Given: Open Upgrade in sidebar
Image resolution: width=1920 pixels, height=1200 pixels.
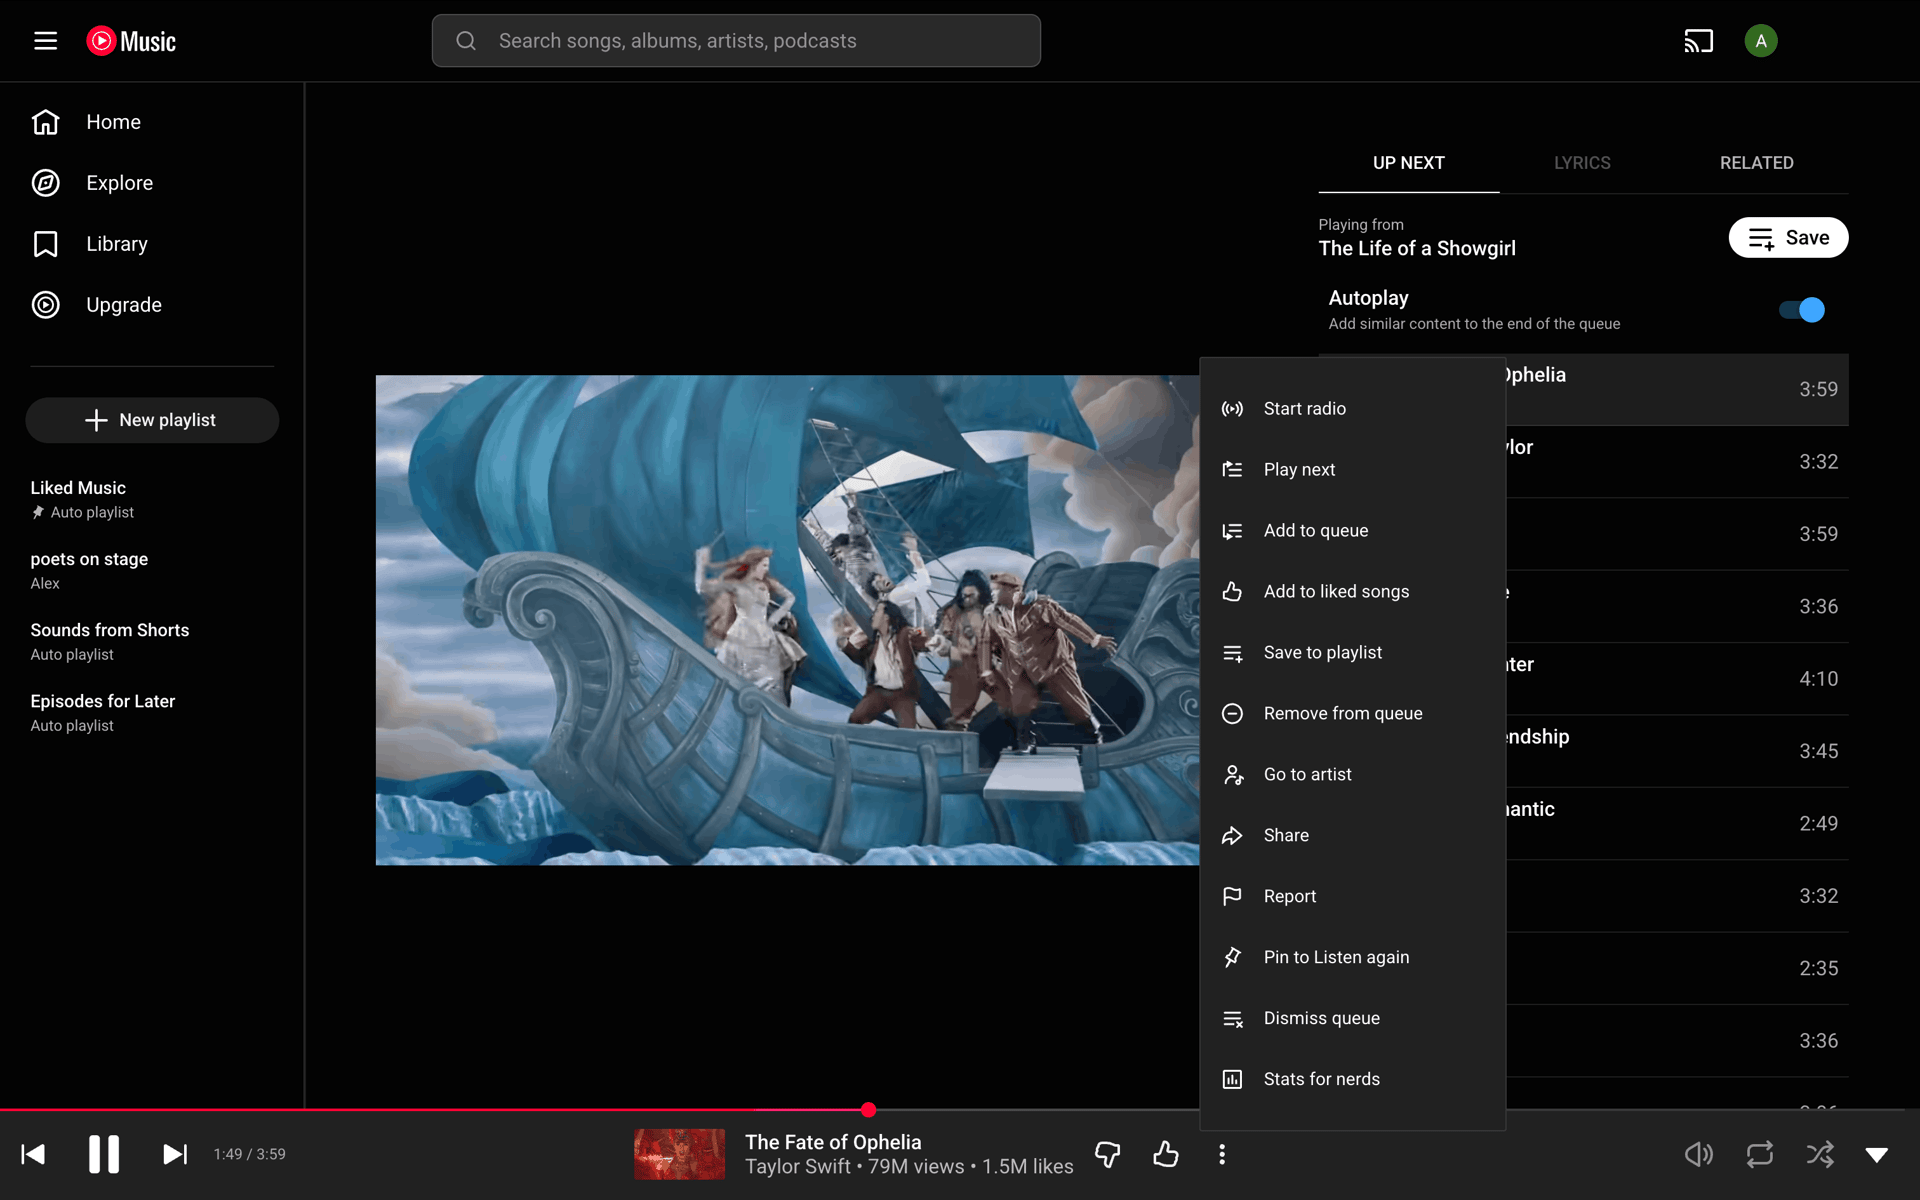Looking at the screenshot, I should tap(152, 305).
